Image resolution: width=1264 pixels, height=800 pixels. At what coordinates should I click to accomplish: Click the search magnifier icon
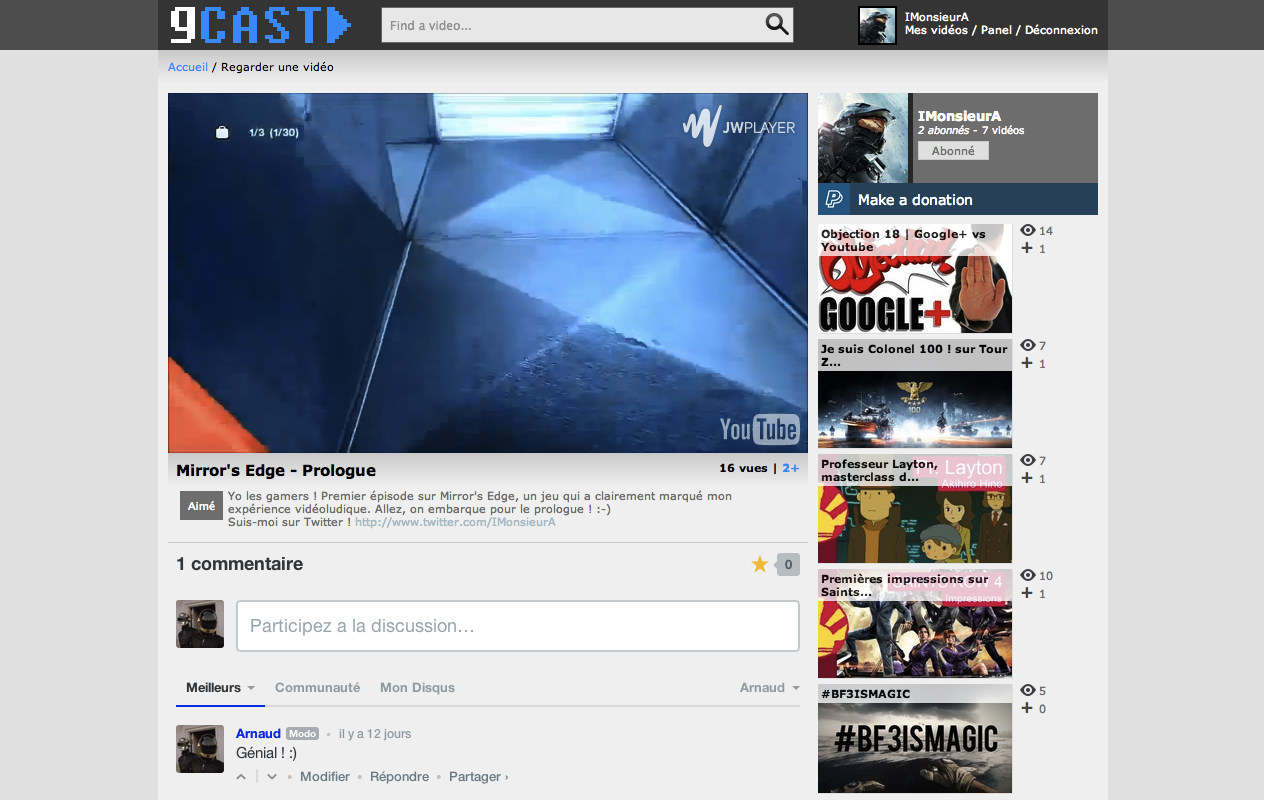pos(776,24)
